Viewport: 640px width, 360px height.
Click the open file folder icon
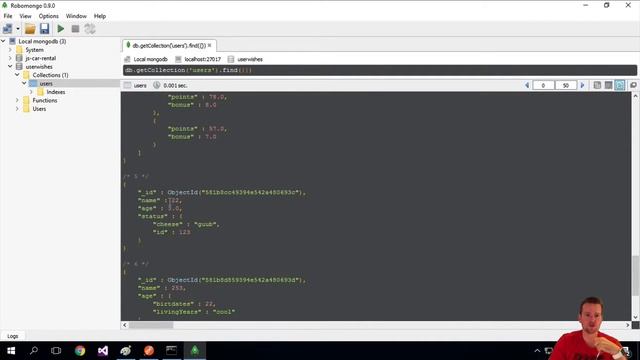(x=30, y=29)
